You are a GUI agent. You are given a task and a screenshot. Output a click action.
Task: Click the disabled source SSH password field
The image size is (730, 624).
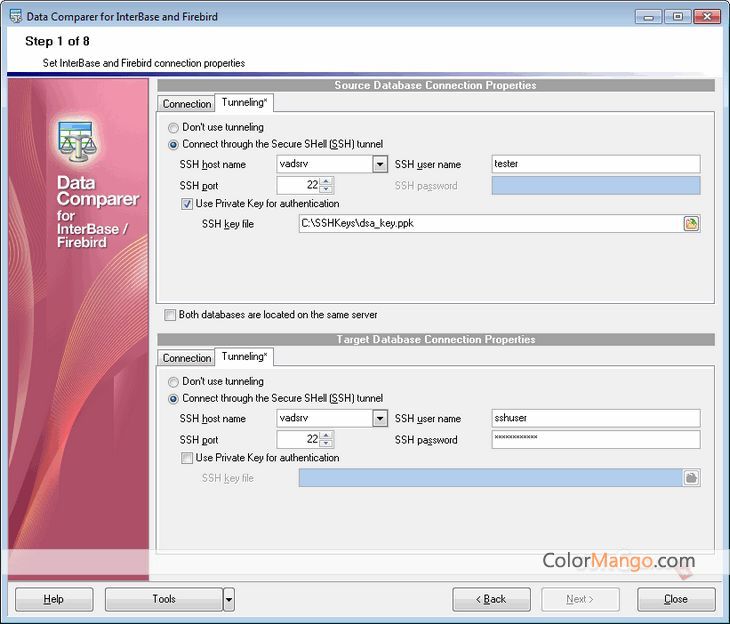[x=596, y=185]
